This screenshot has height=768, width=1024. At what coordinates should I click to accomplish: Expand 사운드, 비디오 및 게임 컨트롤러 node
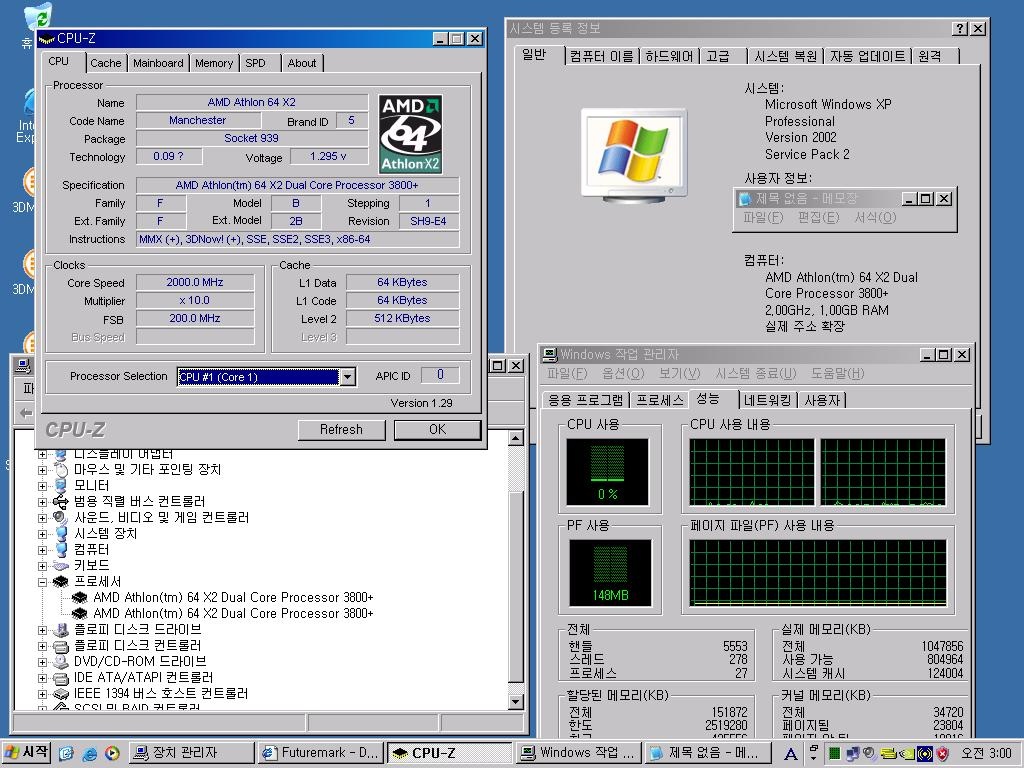click(42, 518)
